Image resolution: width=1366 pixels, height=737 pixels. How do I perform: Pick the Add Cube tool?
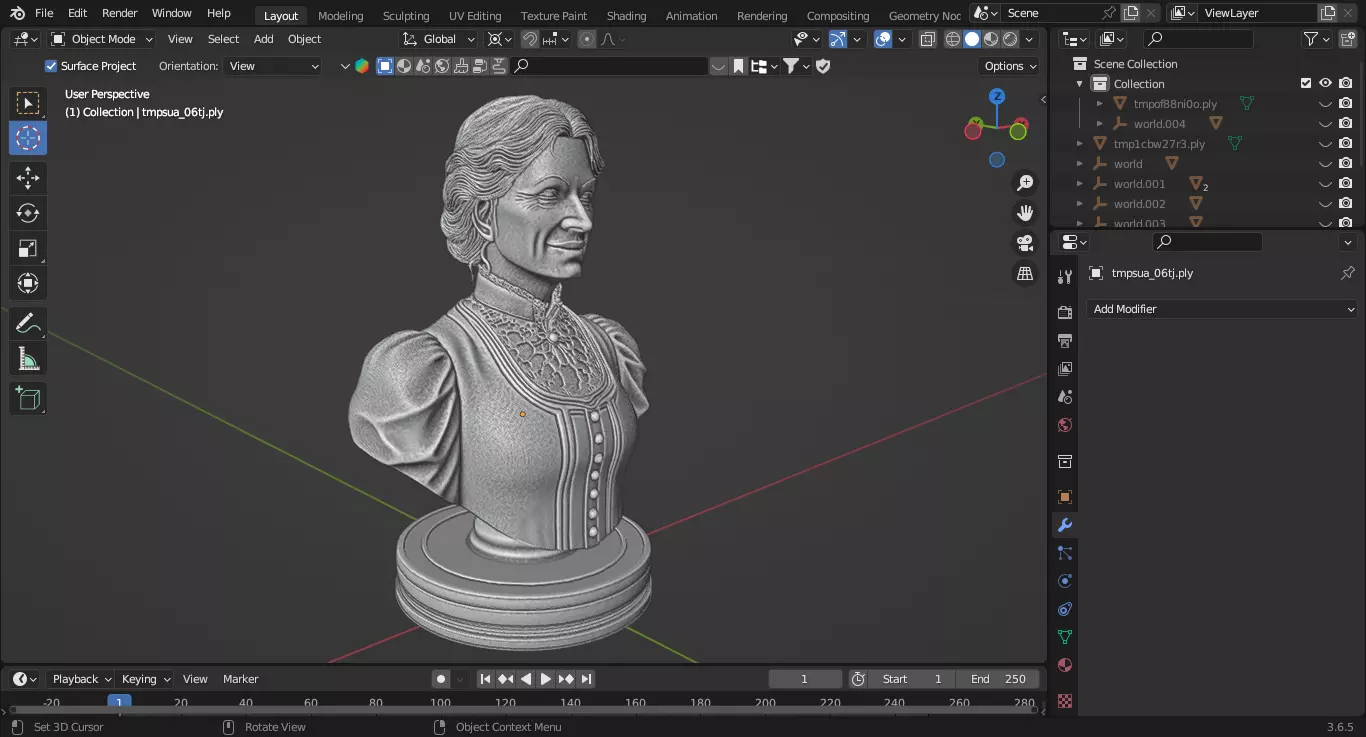[28, 399]
